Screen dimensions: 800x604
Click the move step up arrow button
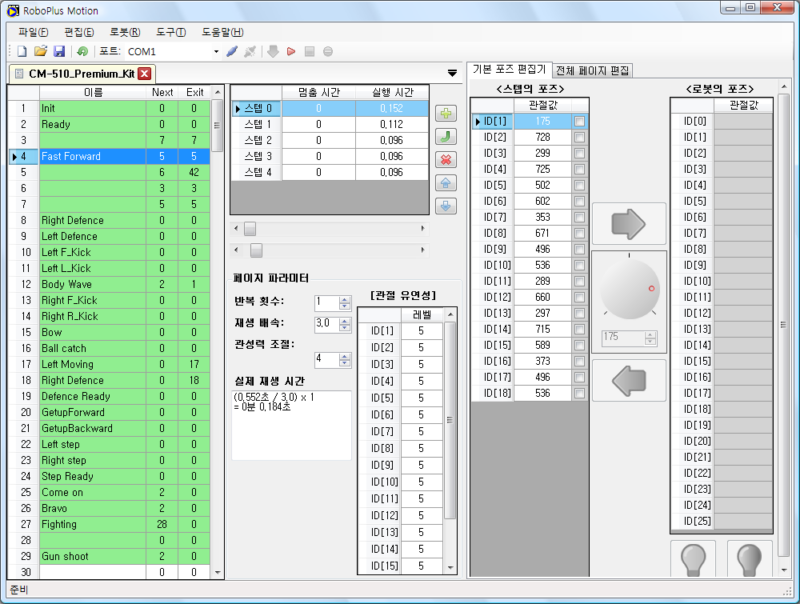(446, 183)
